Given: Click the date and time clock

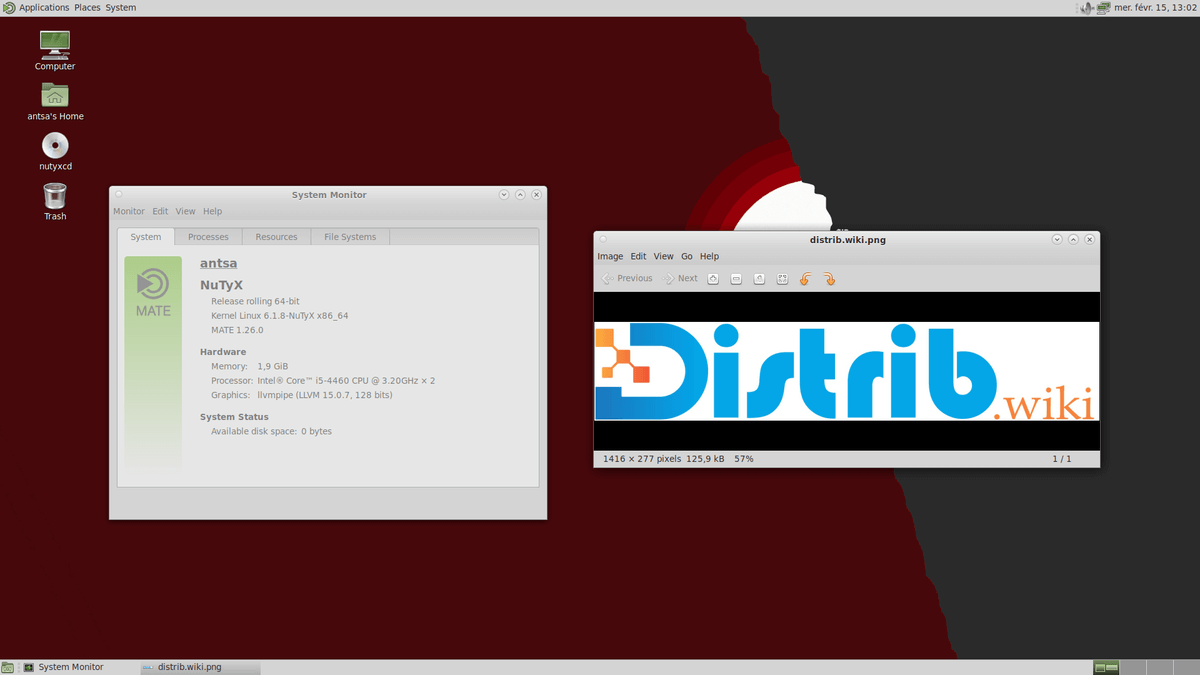Looking at the screenshot, I should pos(1154,8).
